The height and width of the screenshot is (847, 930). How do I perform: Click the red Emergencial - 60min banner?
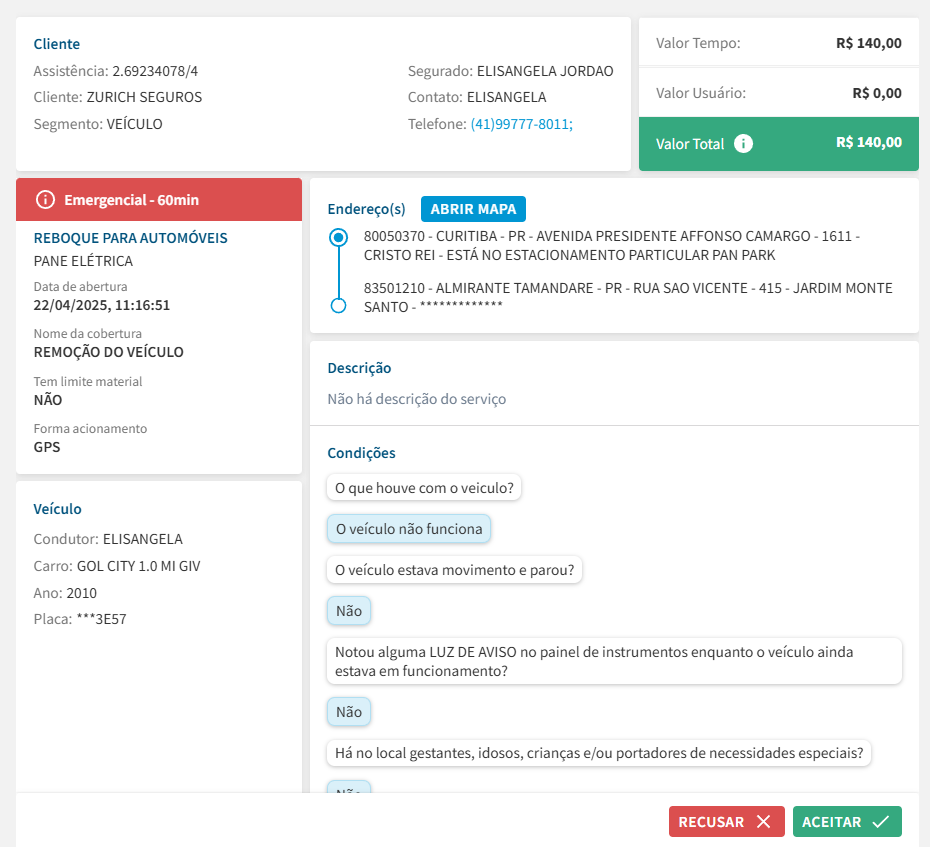coord(159,200)
